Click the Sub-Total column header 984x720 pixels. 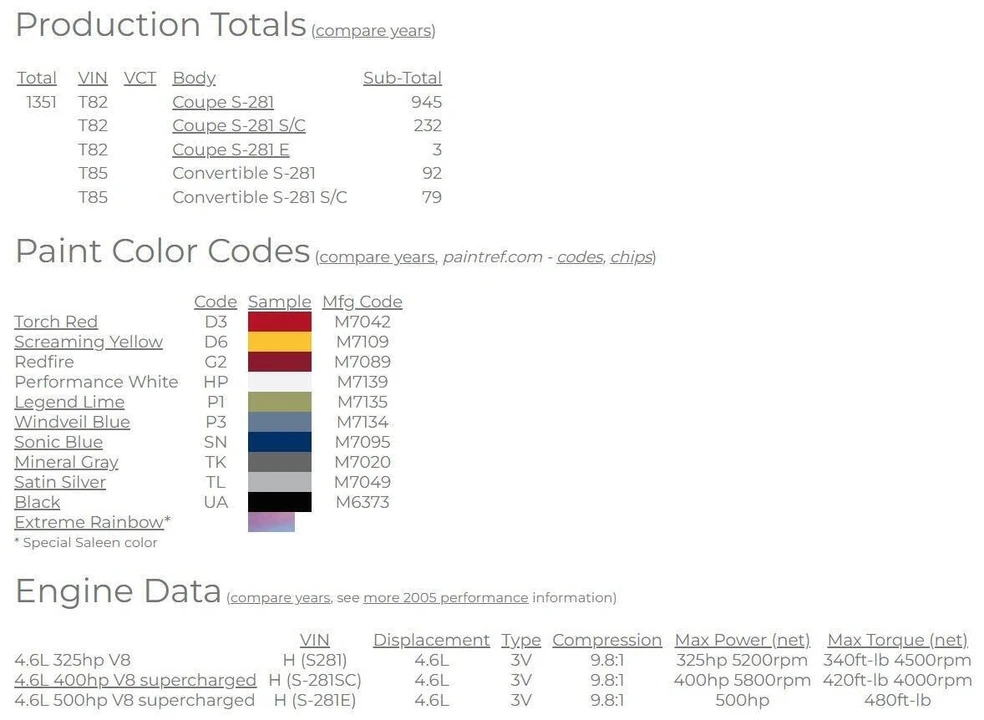click(402, 78)
